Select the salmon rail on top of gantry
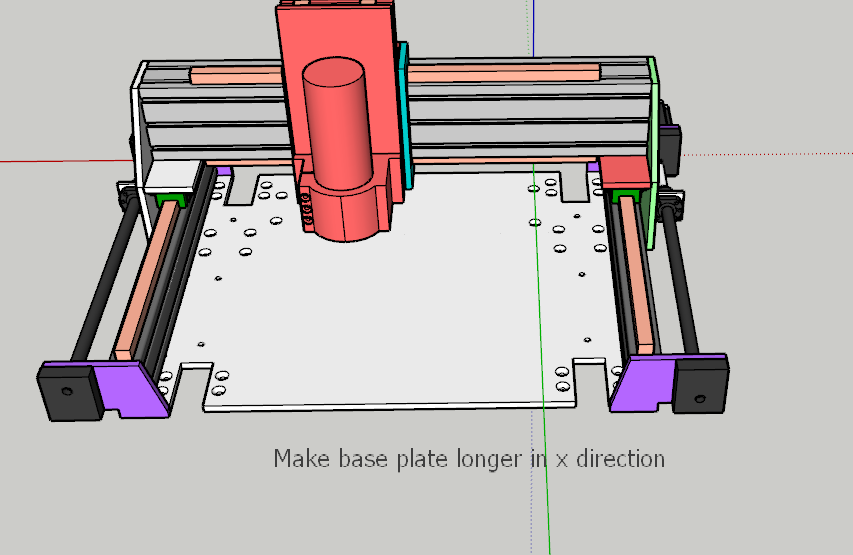Screen dimensions: 853x555 click(500, 71)
